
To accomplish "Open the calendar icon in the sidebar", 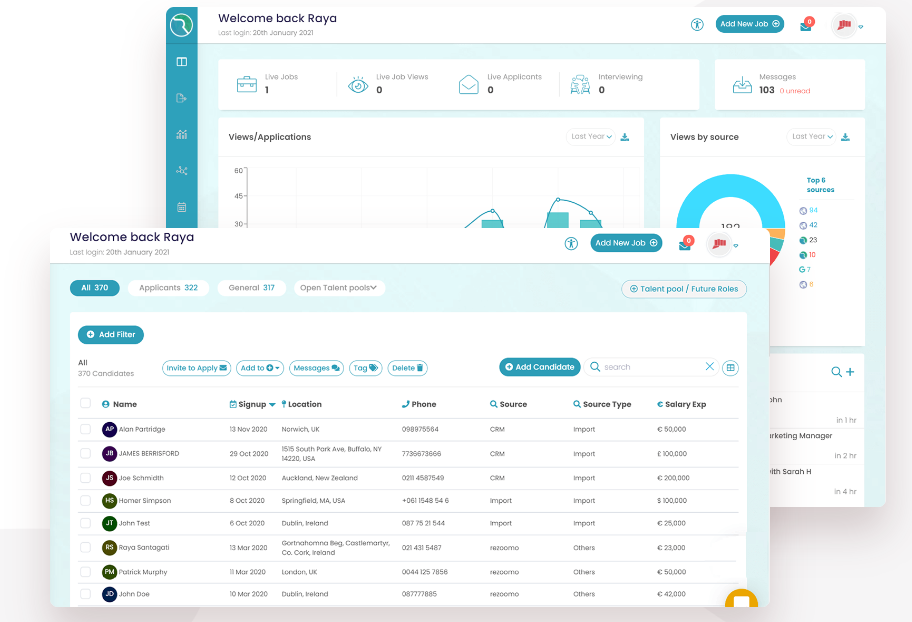I will coord(181,206).
